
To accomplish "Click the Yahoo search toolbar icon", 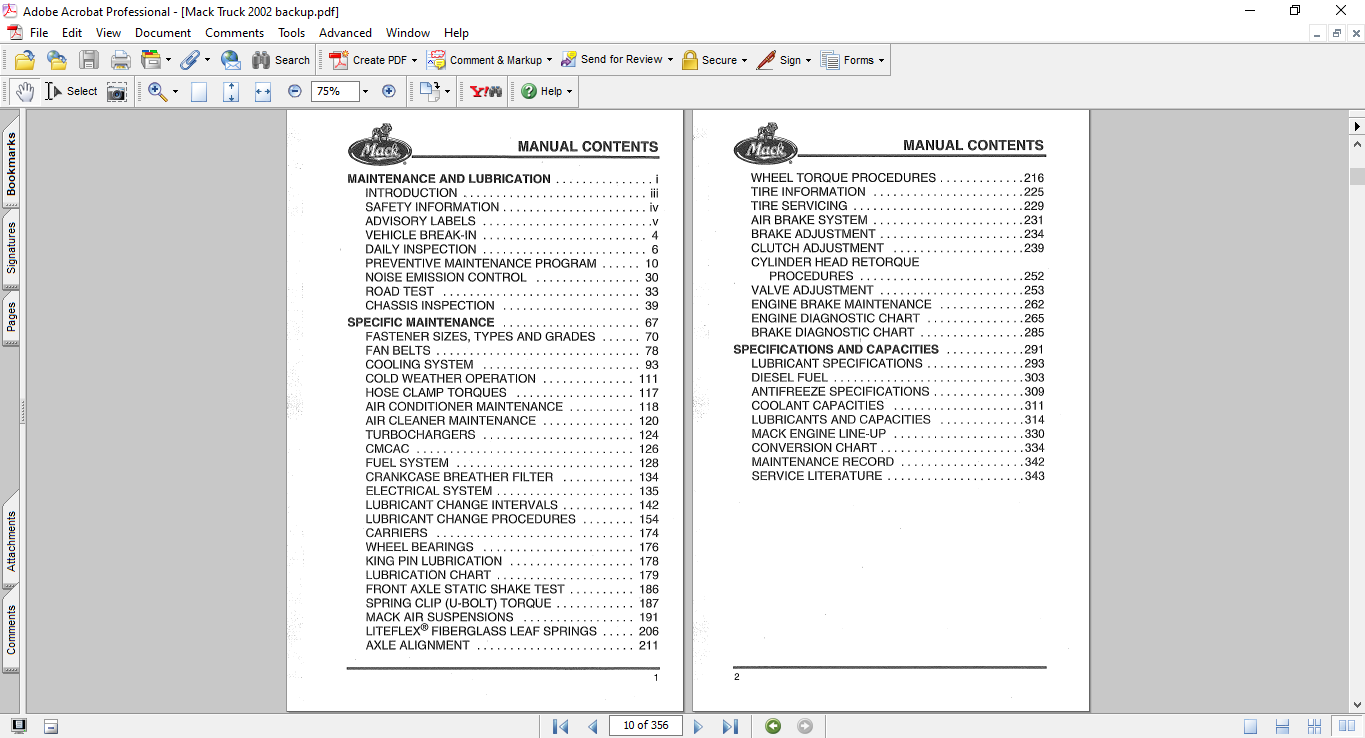I will pos(486,91).
